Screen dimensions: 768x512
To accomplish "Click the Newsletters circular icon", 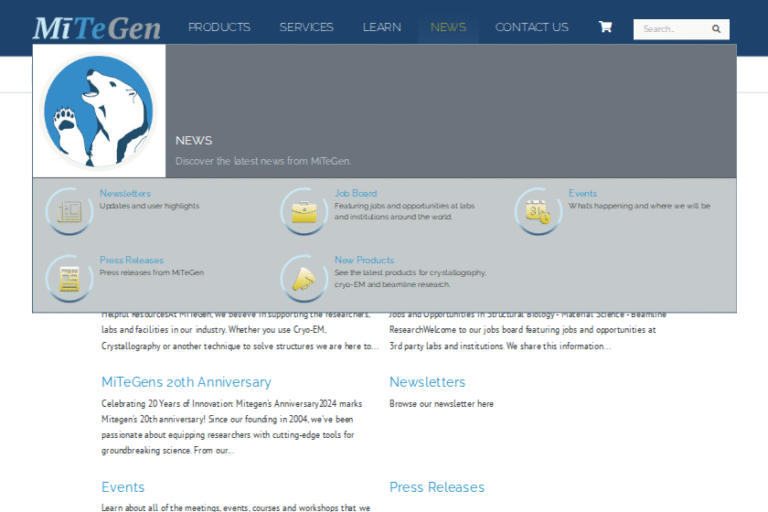I will 70,211.
